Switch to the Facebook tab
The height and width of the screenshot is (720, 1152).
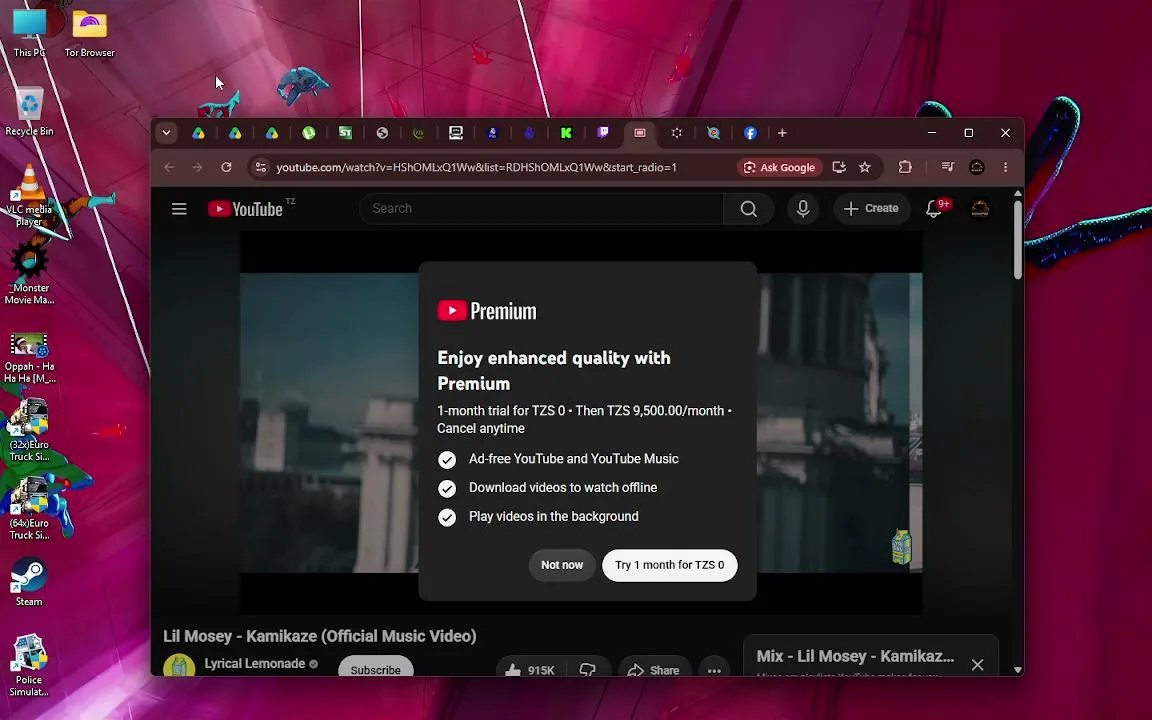tap(750, 133)
